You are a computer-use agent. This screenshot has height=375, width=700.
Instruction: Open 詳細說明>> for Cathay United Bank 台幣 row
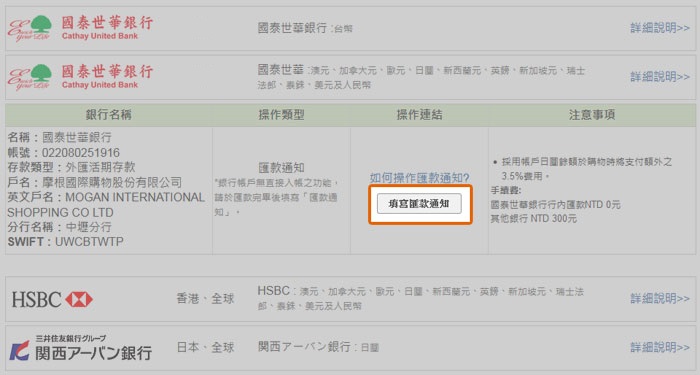[x=660, y=28]
